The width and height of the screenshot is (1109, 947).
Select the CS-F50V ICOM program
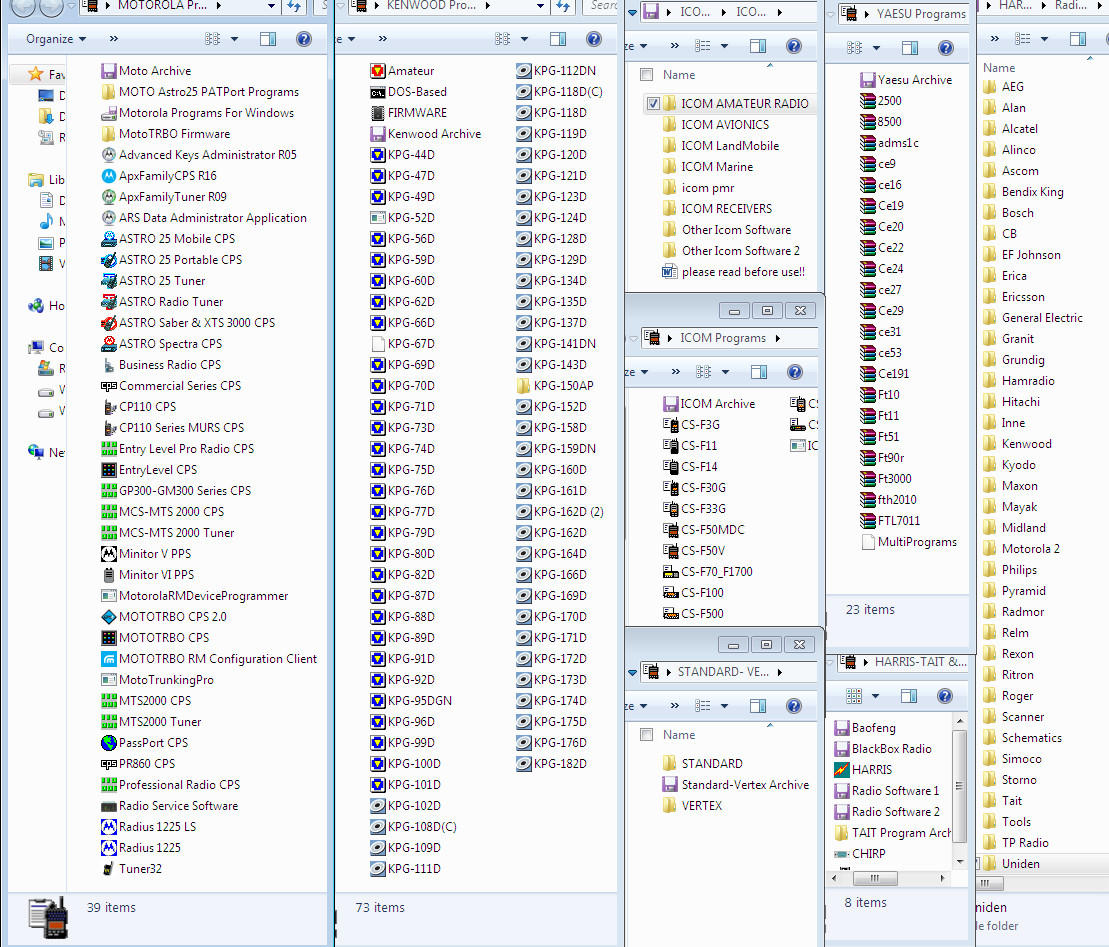coord(702,551)
